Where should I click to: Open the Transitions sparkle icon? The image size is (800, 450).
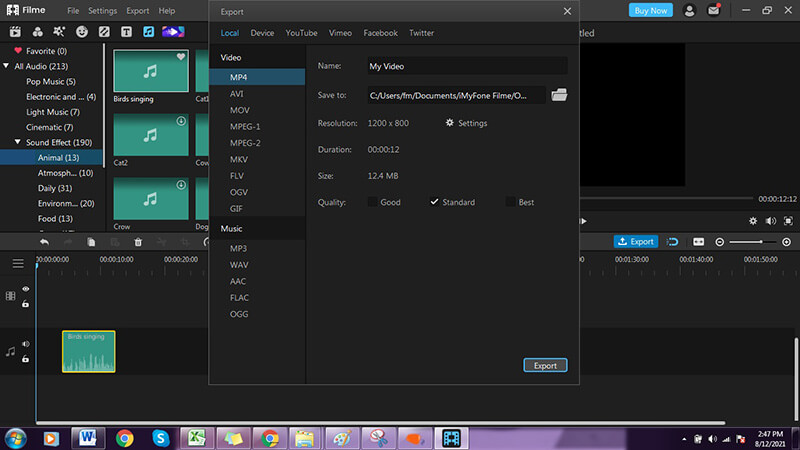tap(59, 32)
